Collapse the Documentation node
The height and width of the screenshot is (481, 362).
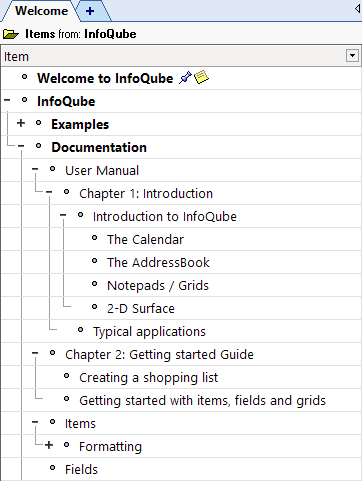point(21,146)
